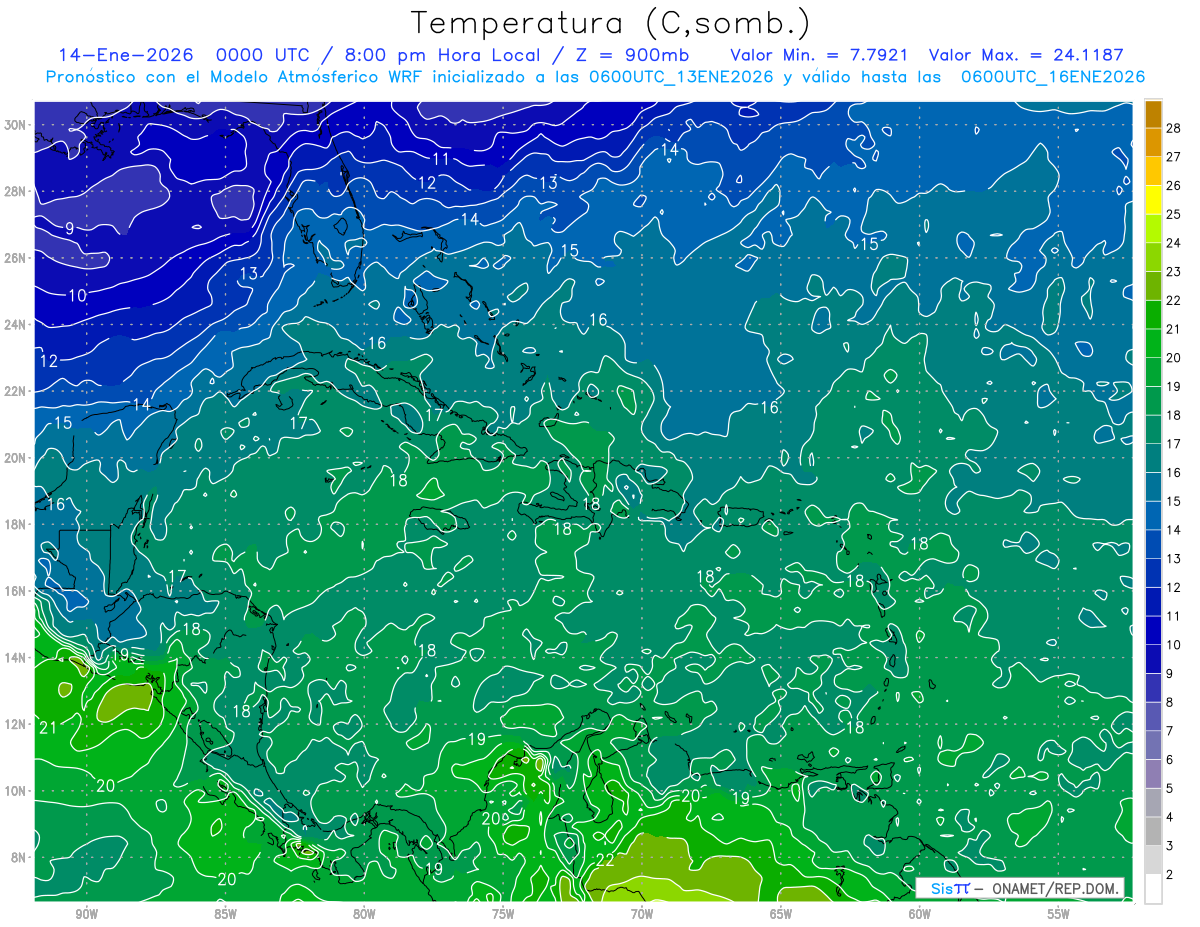Click legend label 2 on color scale

click(x=1170, y=875)
